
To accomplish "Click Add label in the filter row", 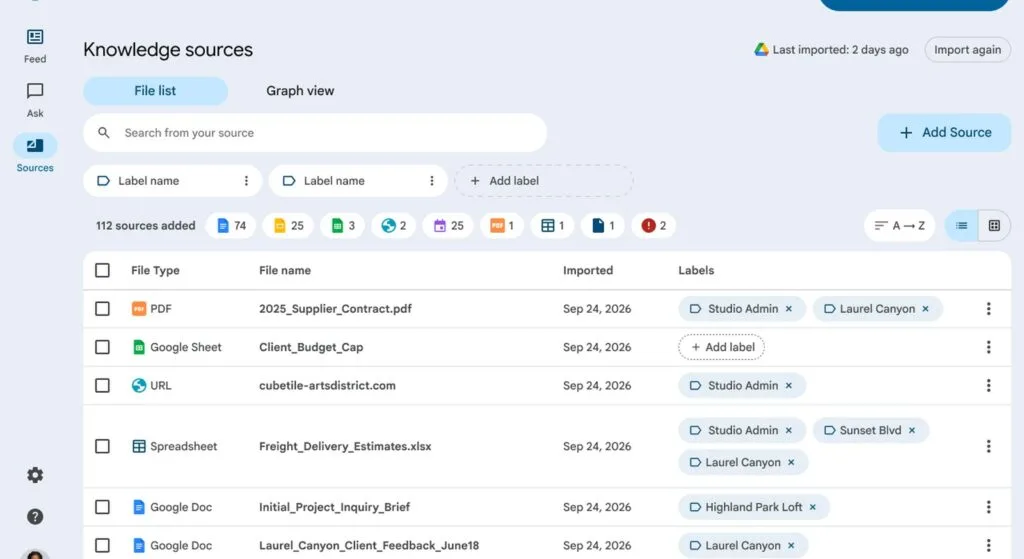I will (543, 181).
